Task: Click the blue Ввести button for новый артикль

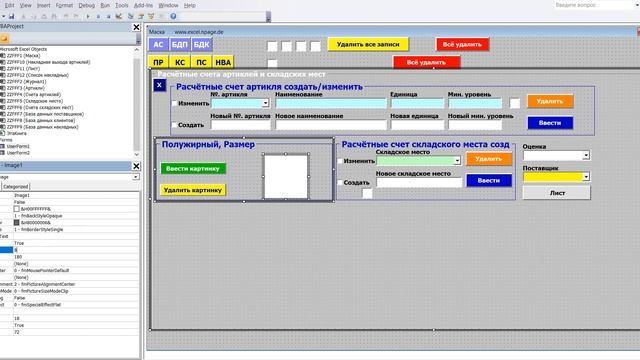Action: pyautogui.click(x=550, y=123)
